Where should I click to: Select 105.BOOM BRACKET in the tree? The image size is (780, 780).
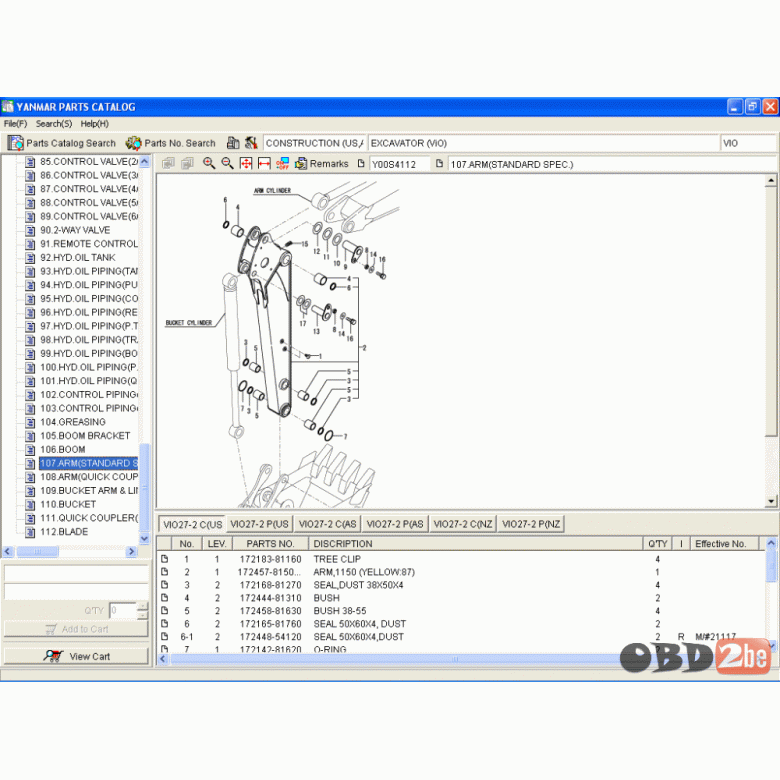point(85,436)
